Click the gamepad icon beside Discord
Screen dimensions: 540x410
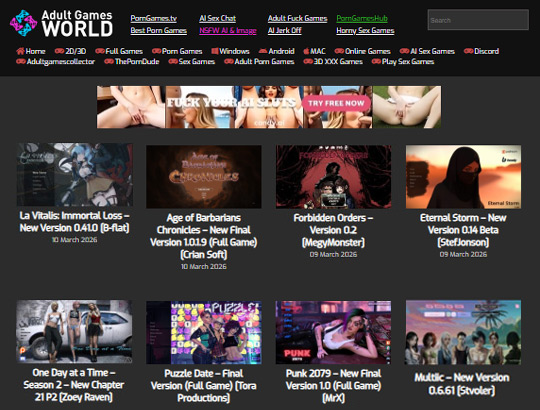pos(468,51)
